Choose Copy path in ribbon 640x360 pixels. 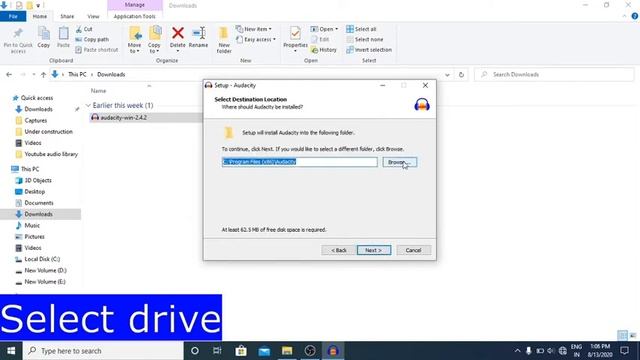click(x=92, y=40)
